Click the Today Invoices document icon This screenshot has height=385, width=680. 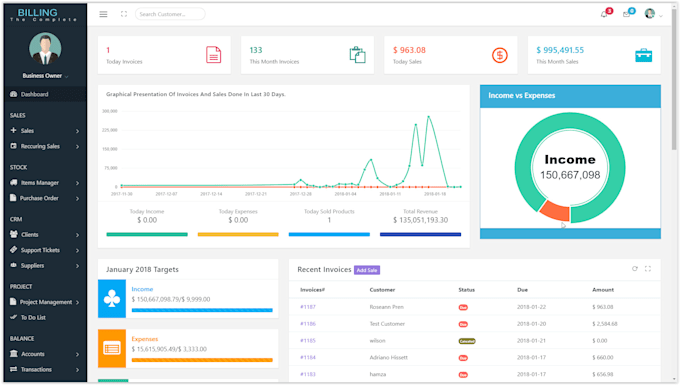click(213, 55)
